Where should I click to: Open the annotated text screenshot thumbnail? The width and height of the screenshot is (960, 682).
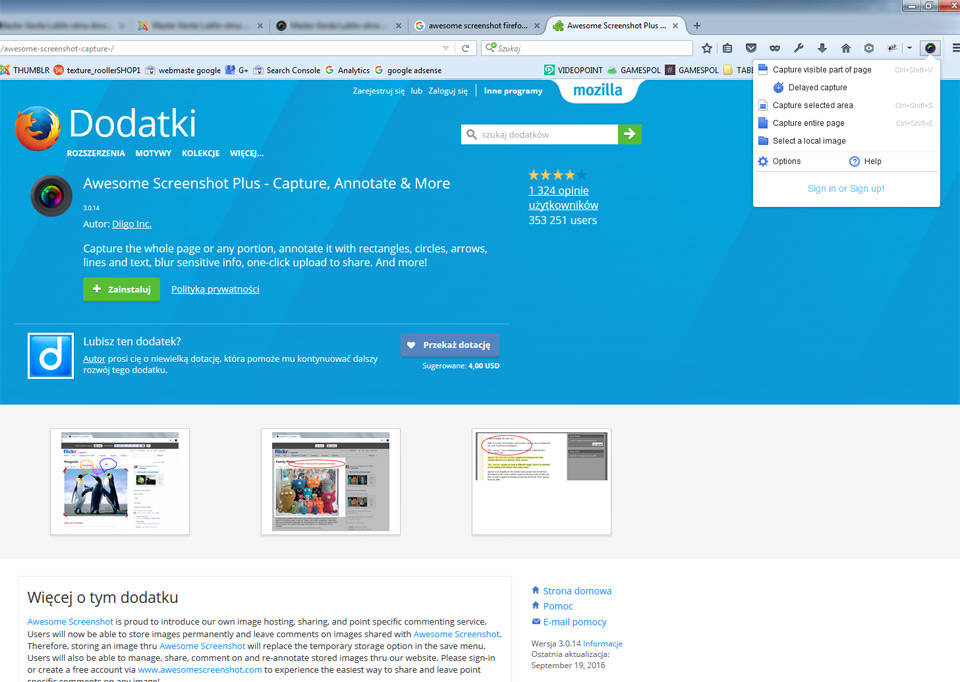[x=541, y=482]
